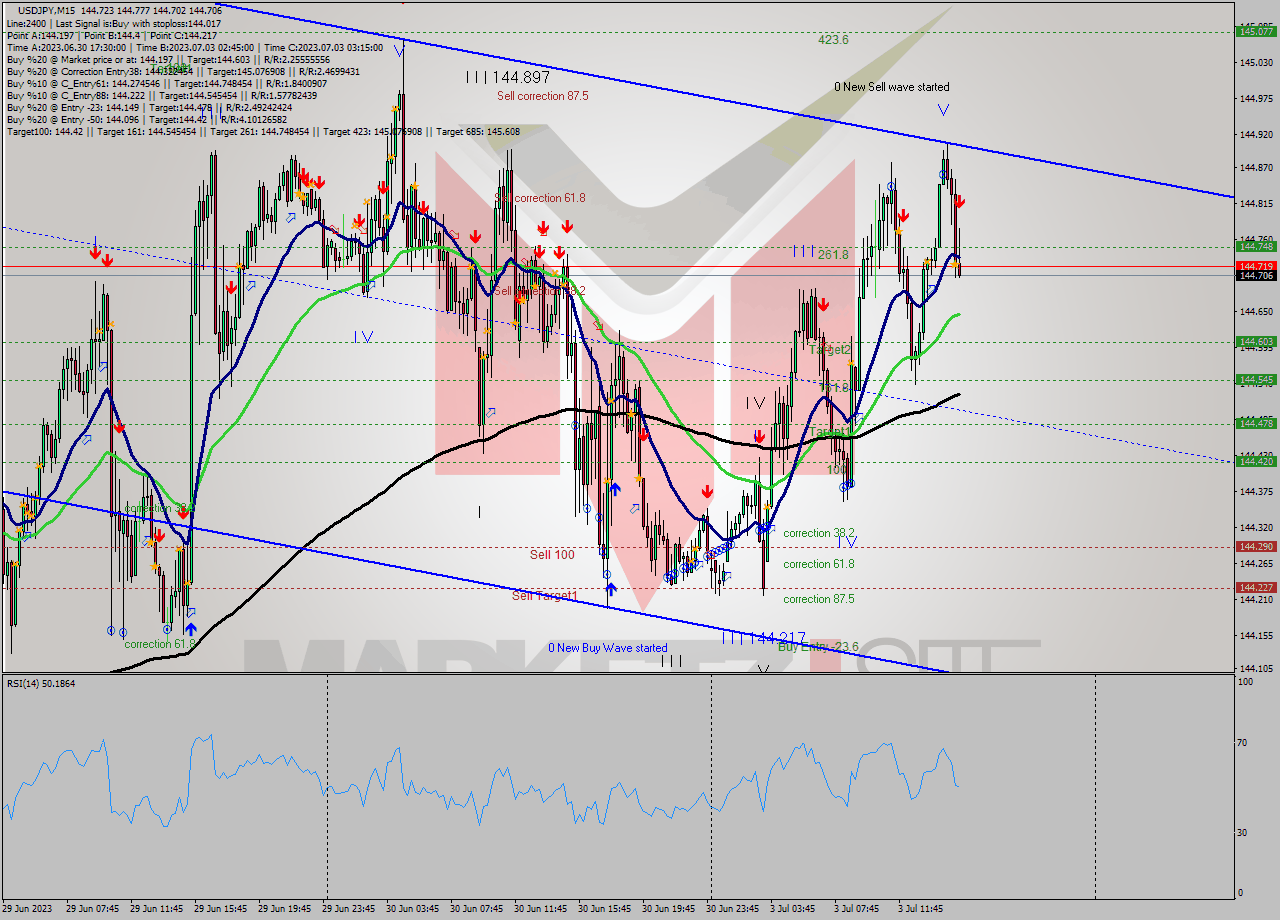Click the RSI scale value 70
The width and height of the screenshot is (1280, 920).
point(1243,742)
